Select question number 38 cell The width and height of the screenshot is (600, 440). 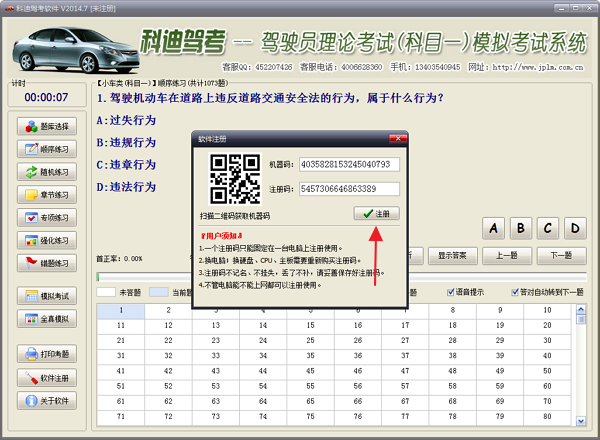click(453, 356)
